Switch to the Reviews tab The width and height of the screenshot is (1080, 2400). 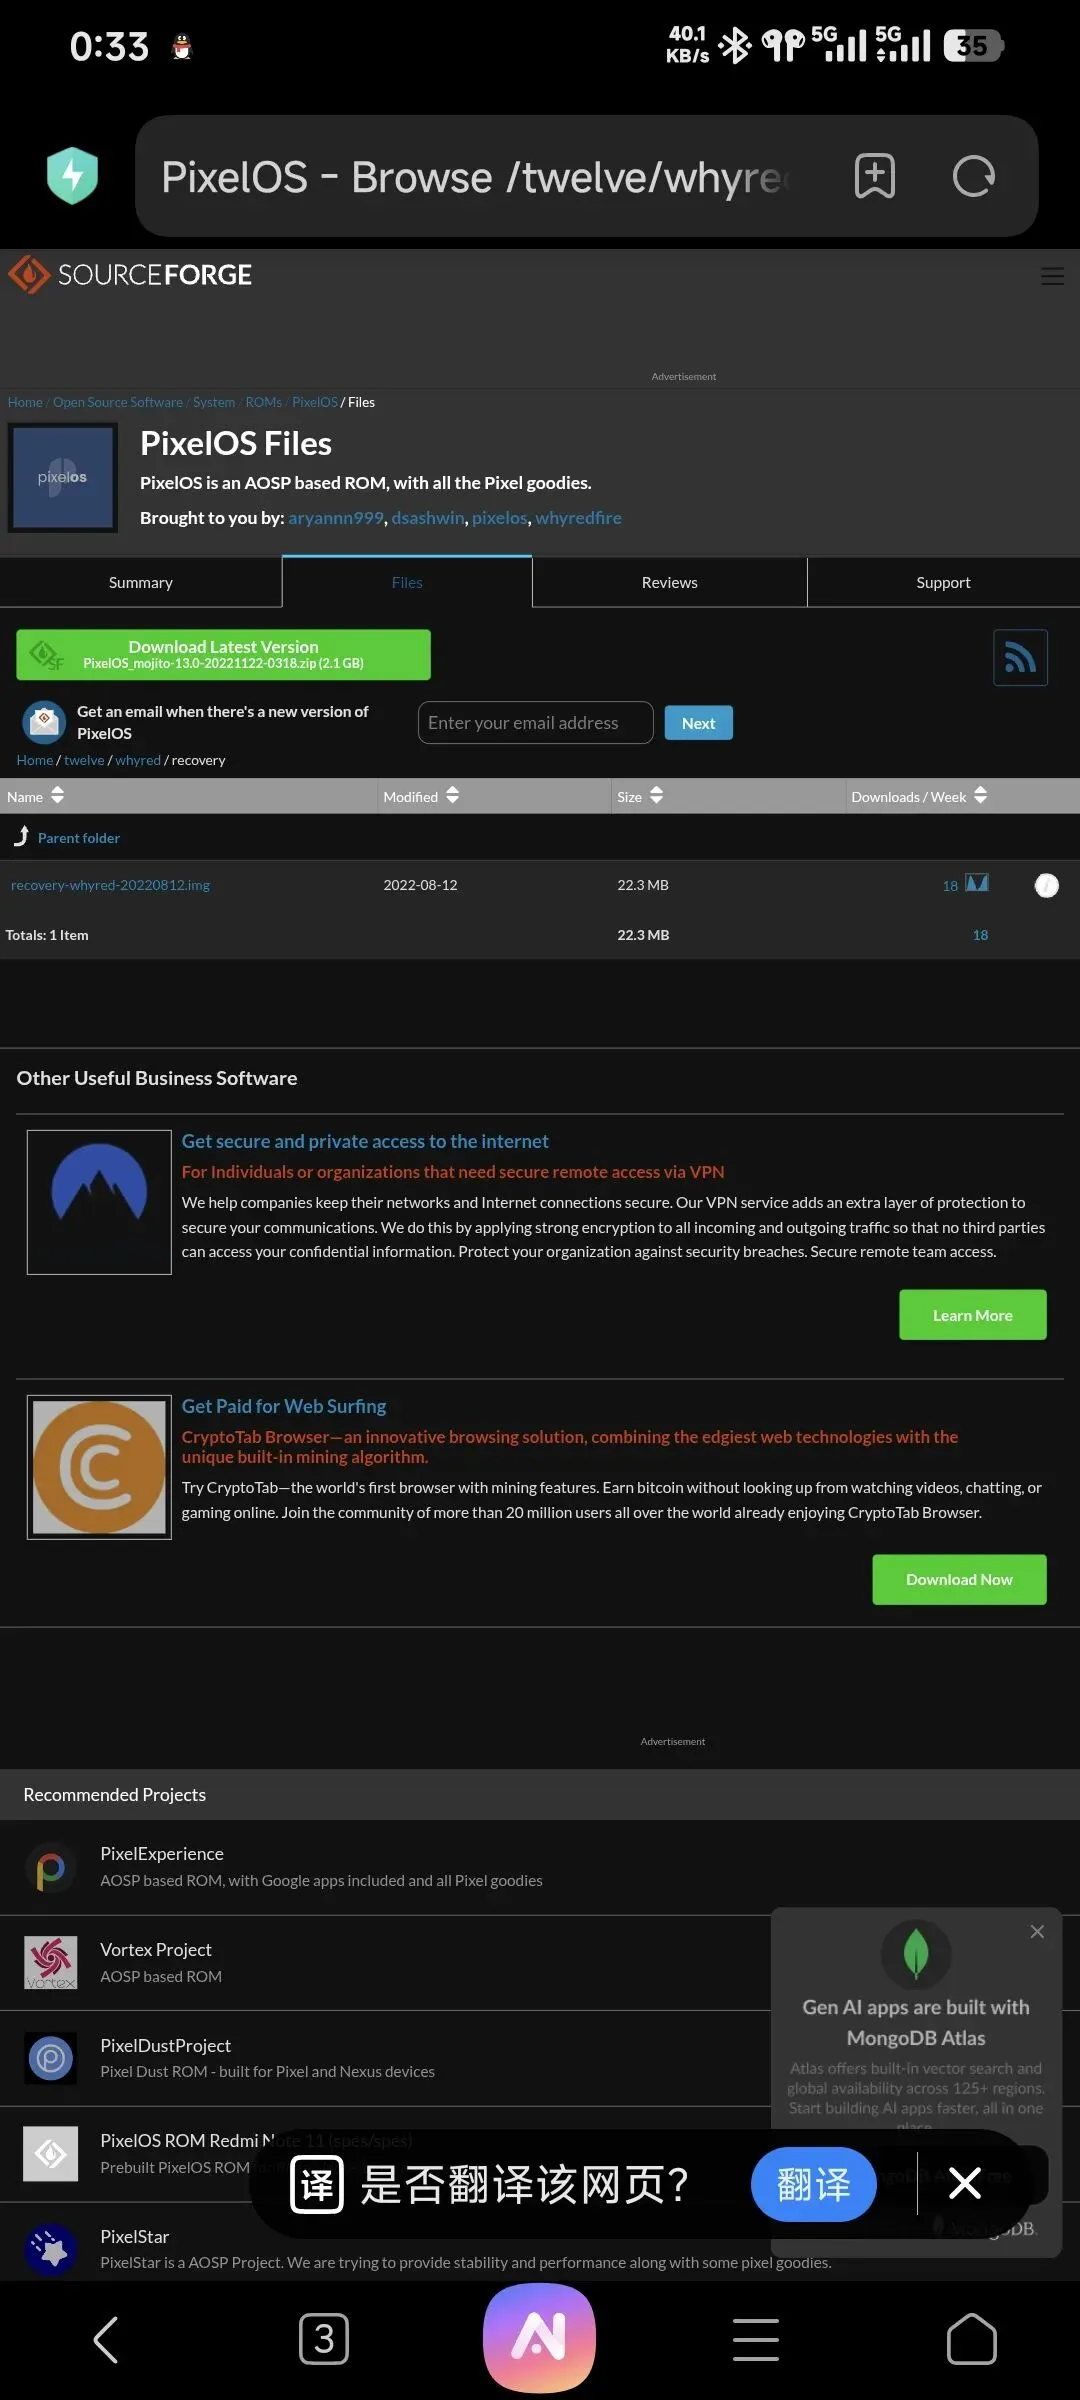[x=669, y=582]
